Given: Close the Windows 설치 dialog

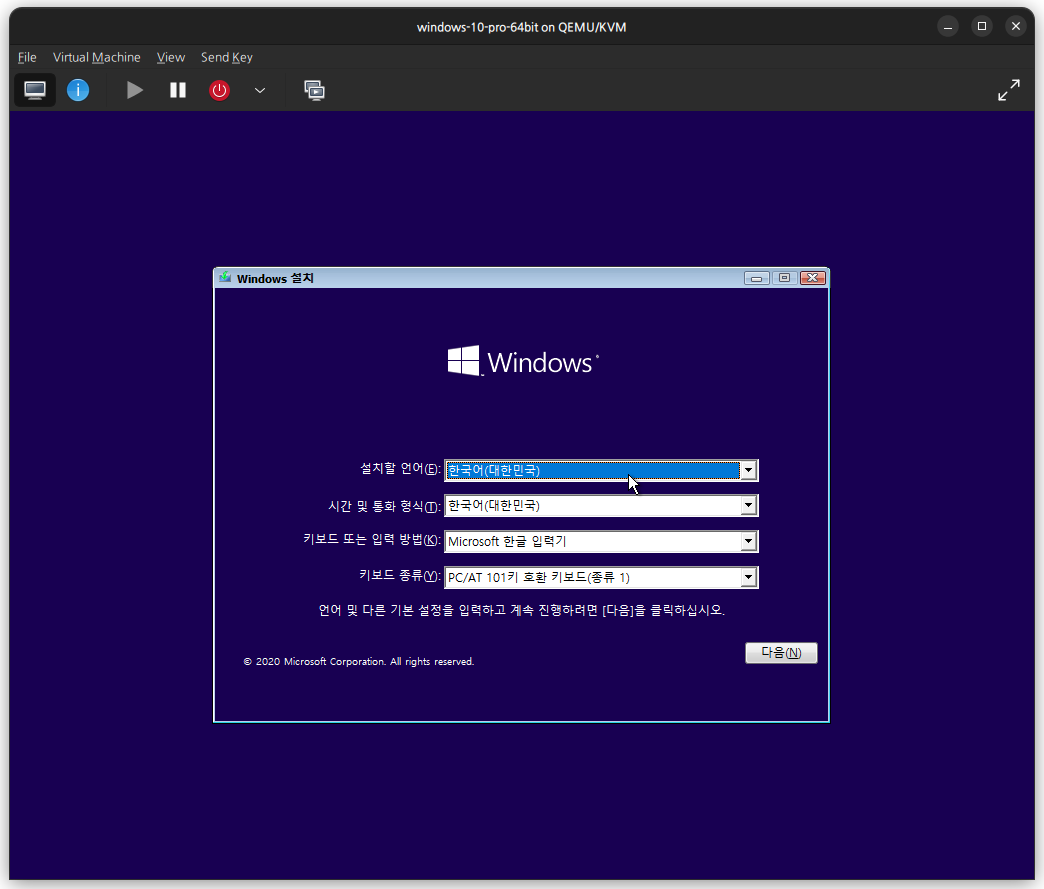Looking at the screenshot, I should 813,278.
